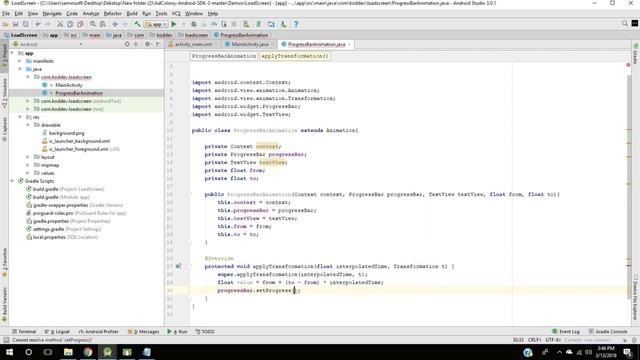Open the Android project view selector
Image resolution: width=640 pixels, height=360 pixels.
(47, 44)
